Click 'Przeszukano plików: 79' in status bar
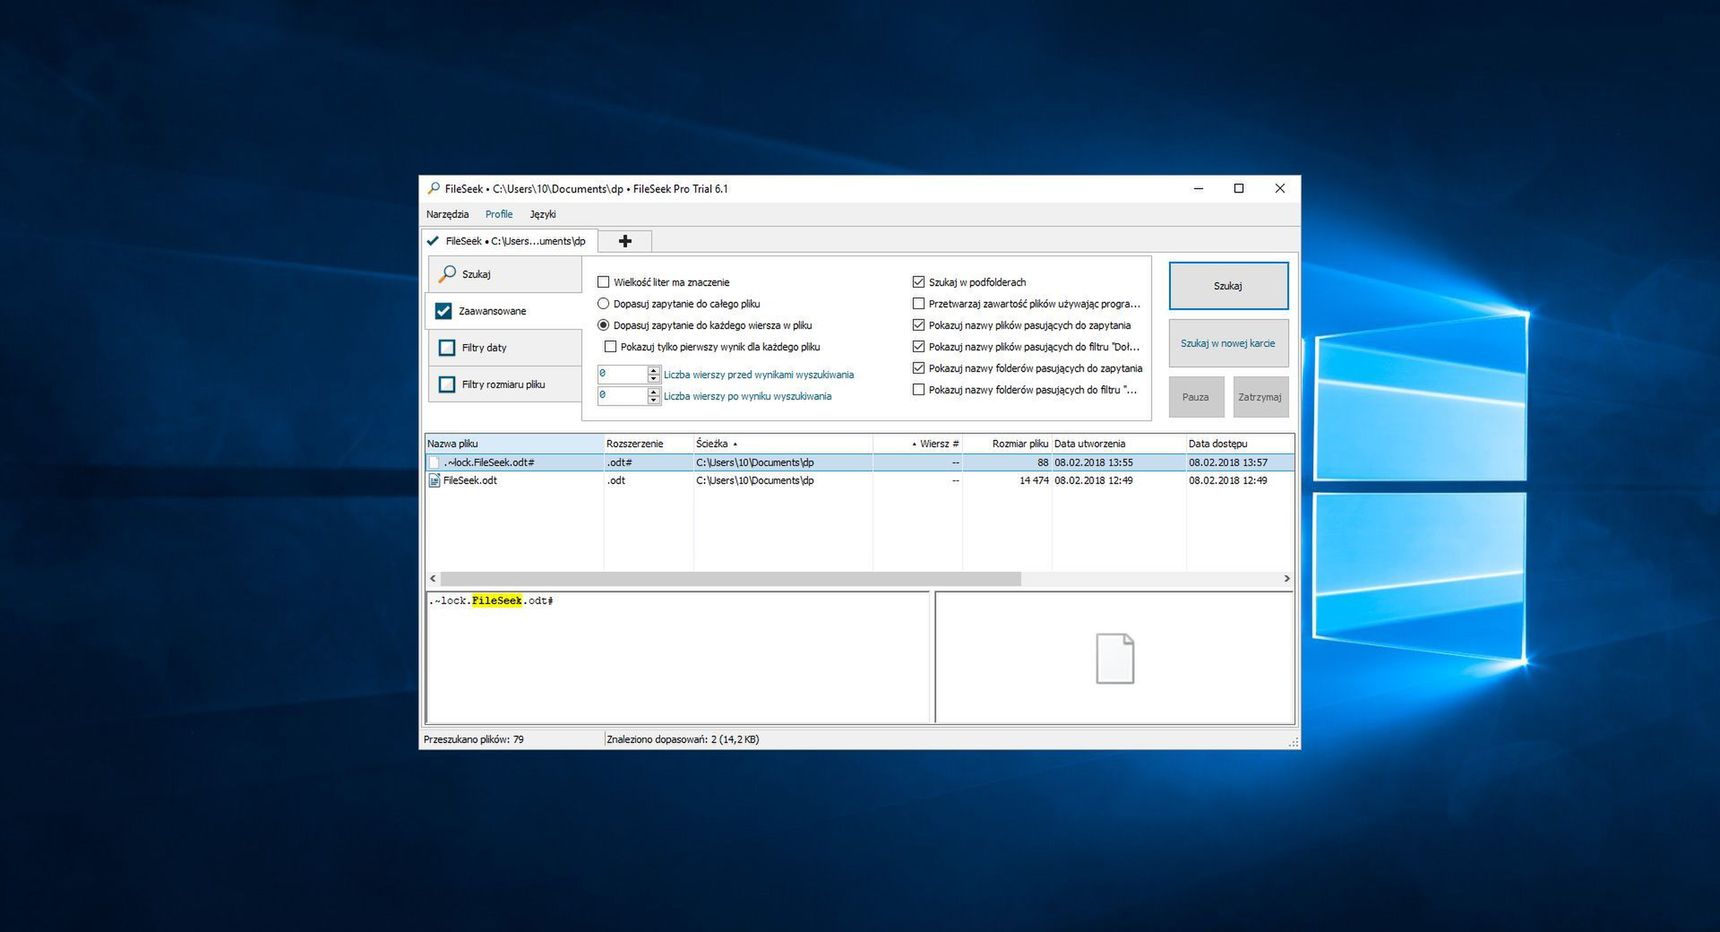This screenshot has height=932, width=1720. coord(474,740)
